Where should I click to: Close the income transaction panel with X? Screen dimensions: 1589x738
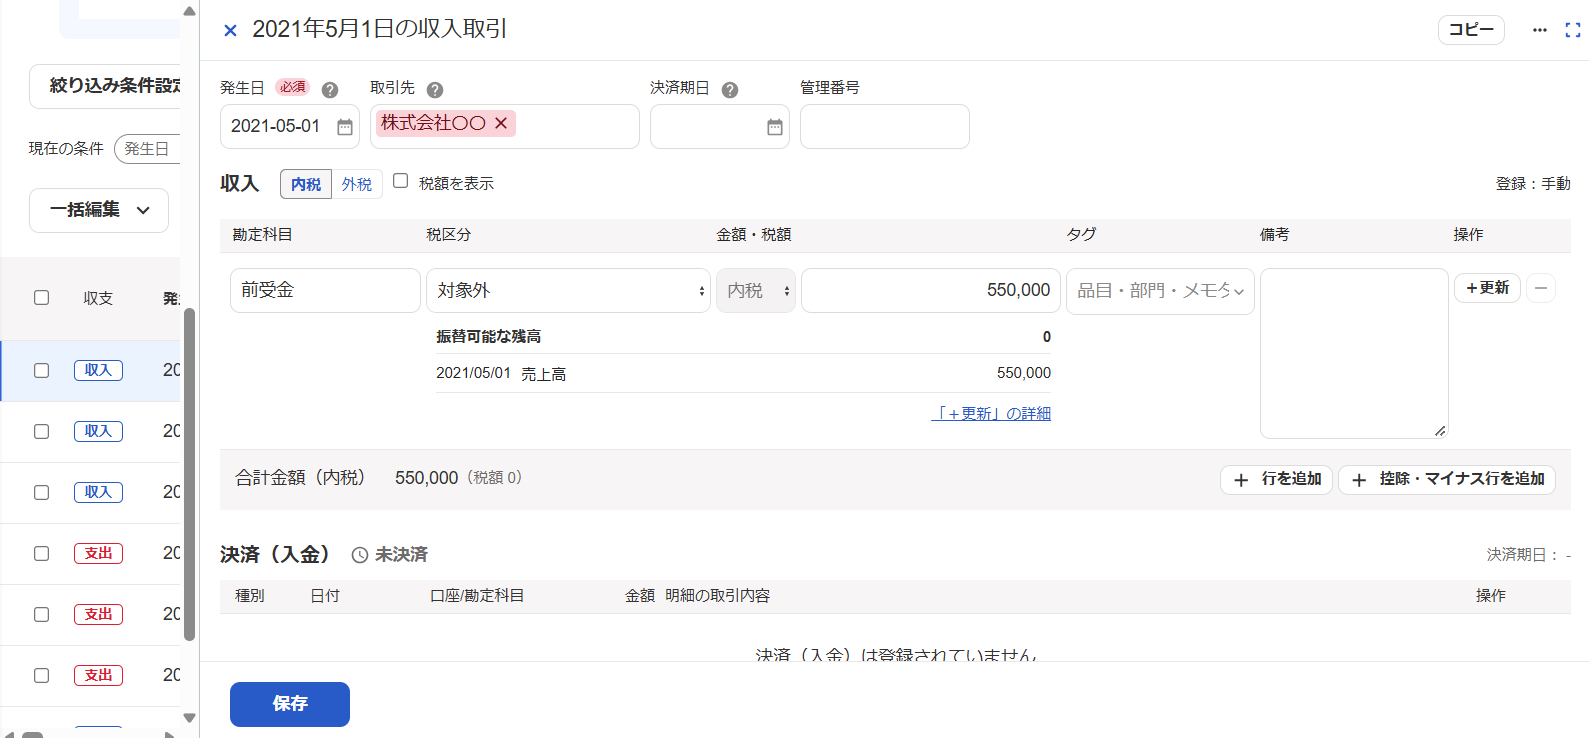(x=230, y=31)
